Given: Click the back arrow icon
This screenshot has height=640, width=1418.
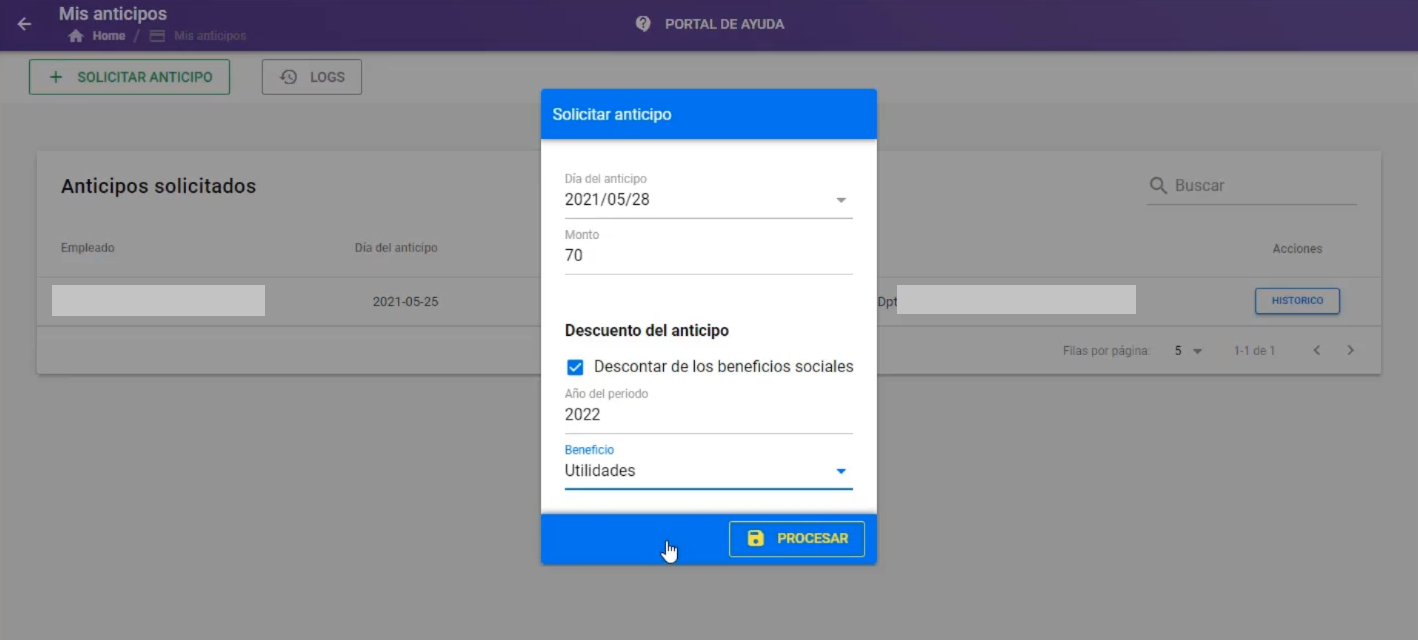Looking at the screenshot, I should (24, 24).
